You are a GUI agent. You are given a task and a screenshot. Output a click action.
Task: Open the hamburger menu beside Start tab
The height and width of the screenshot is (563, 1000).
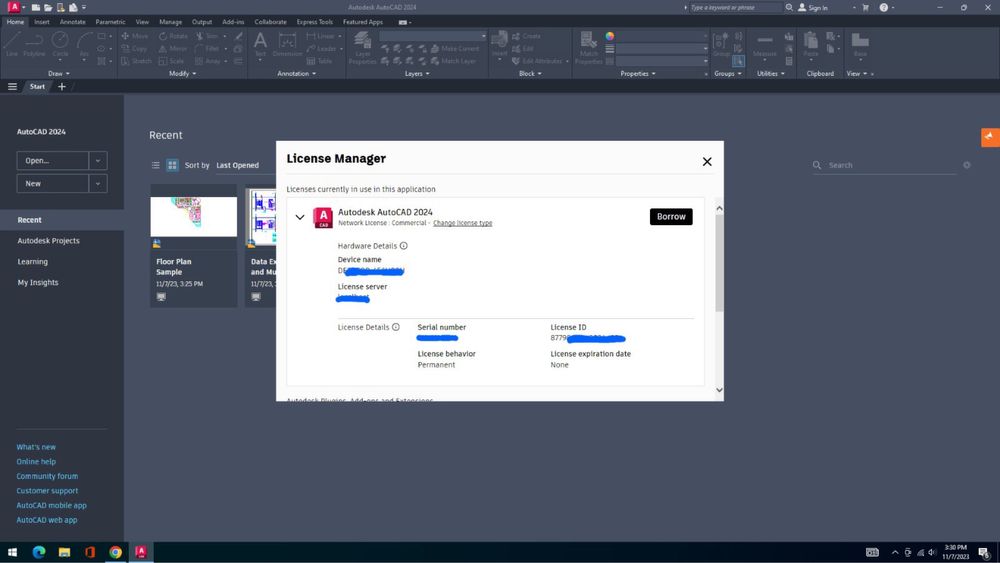pyautogui.click(x=12, y=87)
